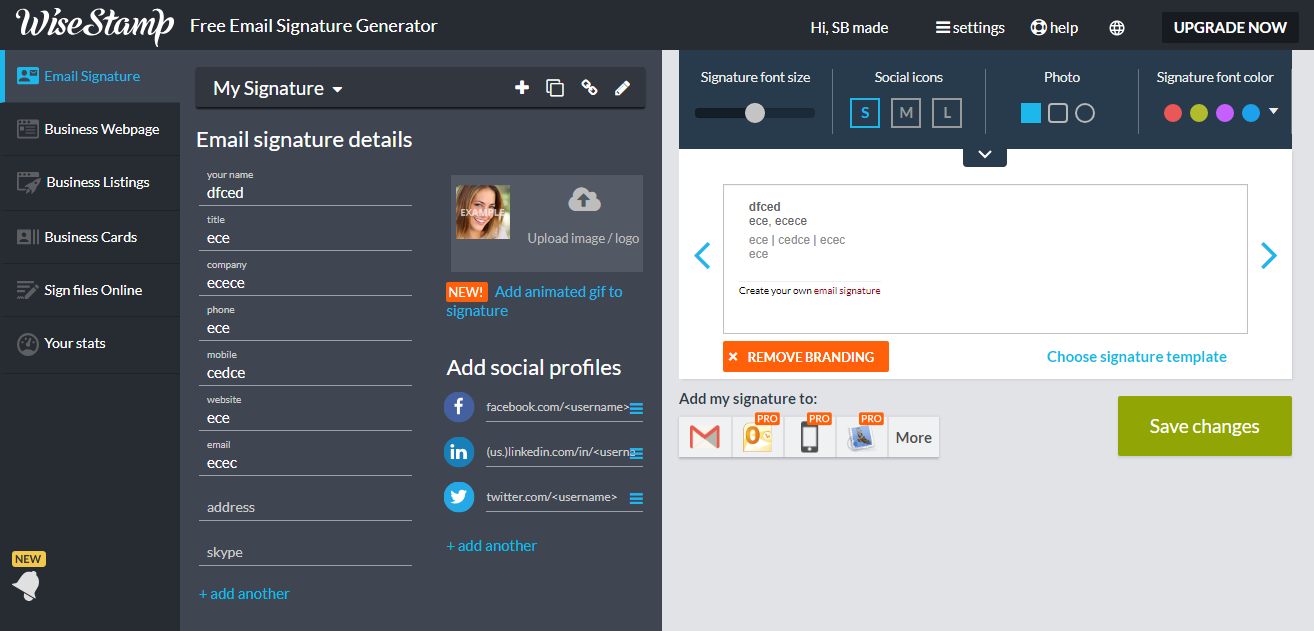The image size is (1314, 631).
Task: Click the upload image / logo cloud icon
Action: click(x=583, y=199)
